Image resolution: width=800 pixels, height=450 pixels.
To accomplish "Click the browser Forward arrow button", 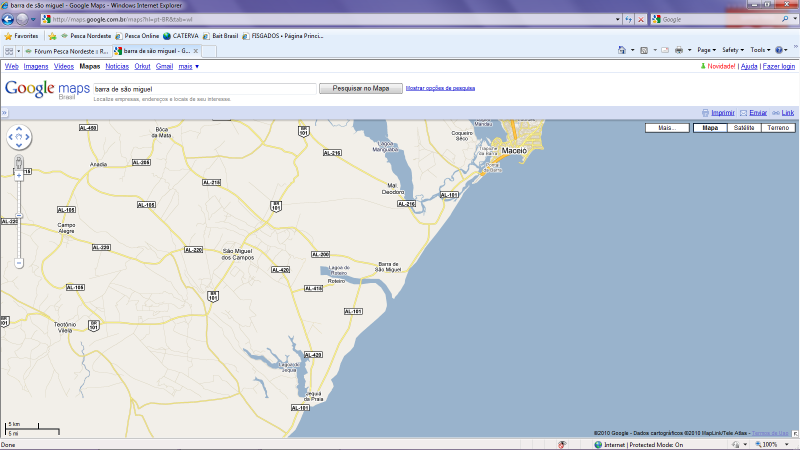I will 22,19.
